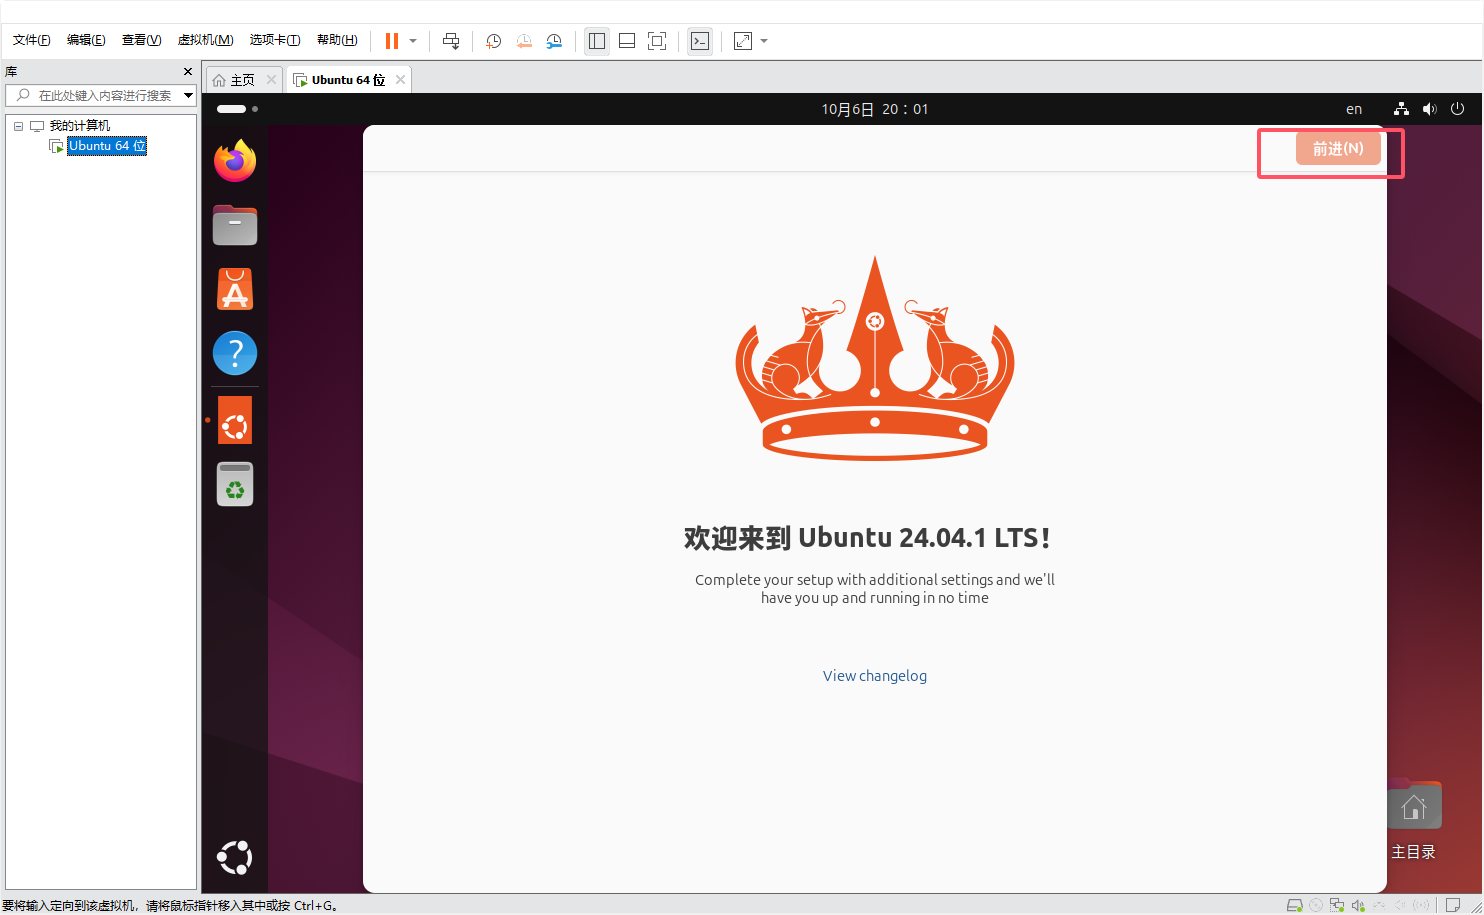Take a snapshot of this virtual machine
Screen dimensions: 1484x915
point(494,41)
